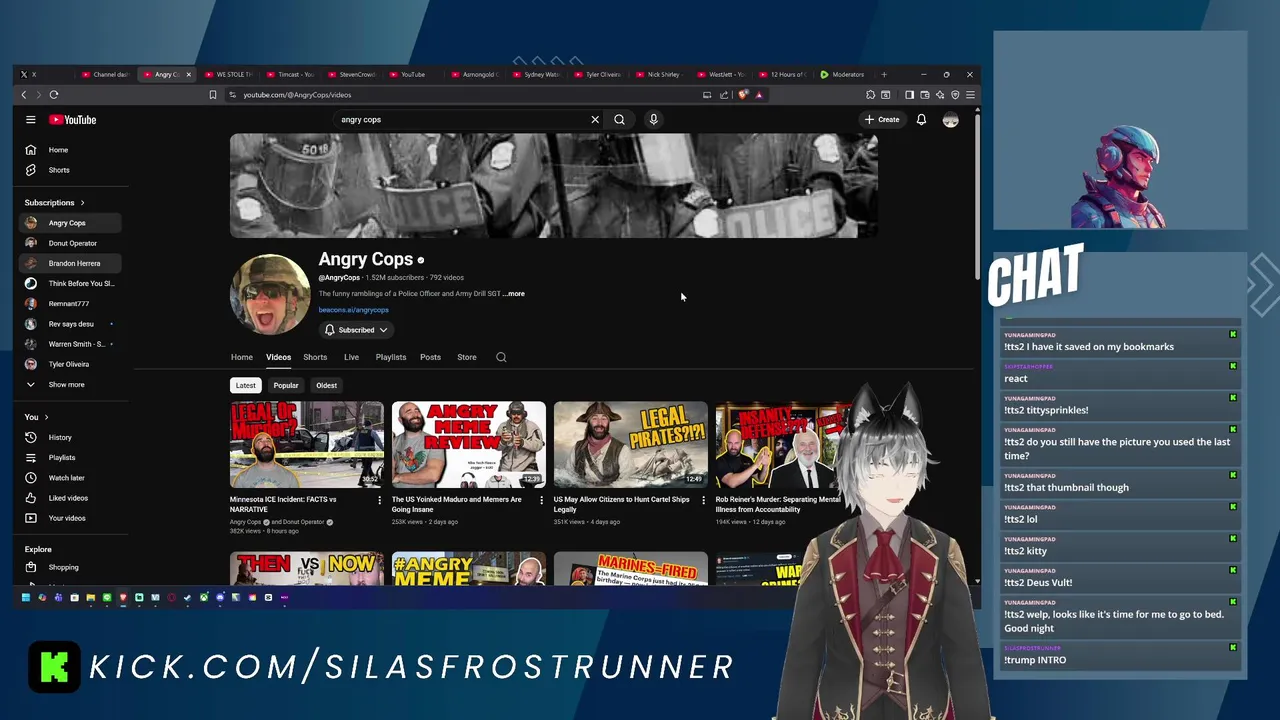Expand Subscriptions section chevron
1280x720 pixels.
(x=82, y=203)
